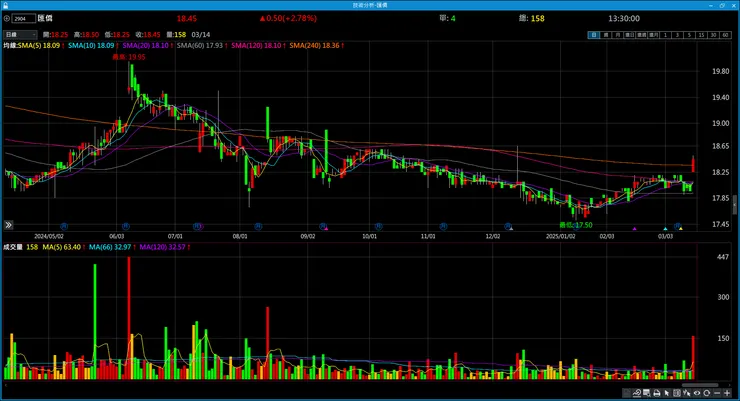Click the plus circle icon beside stock code
Viewport: 740px width, 401px height.
click(7, 18)
